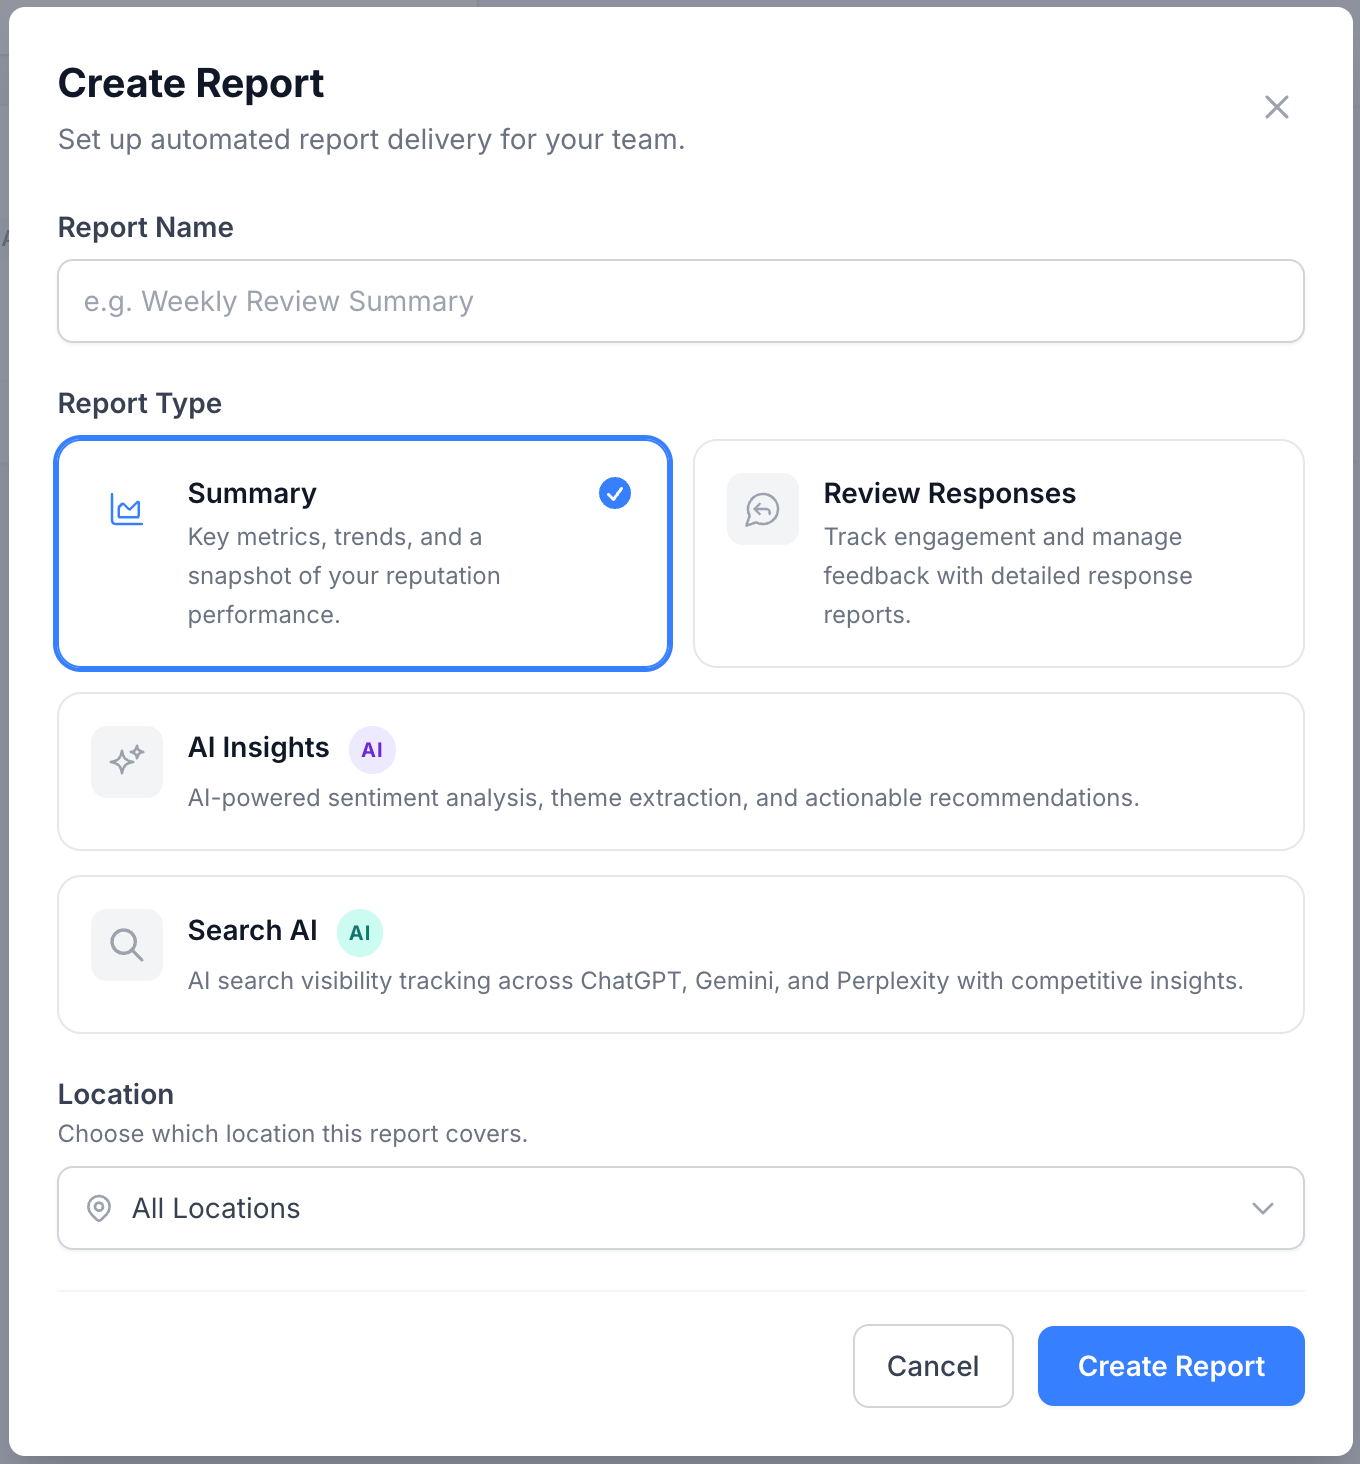This screenshot has width=1360, height=1464.
Task: Click the chevron on the location selector
Action: click(1262, 1208)
